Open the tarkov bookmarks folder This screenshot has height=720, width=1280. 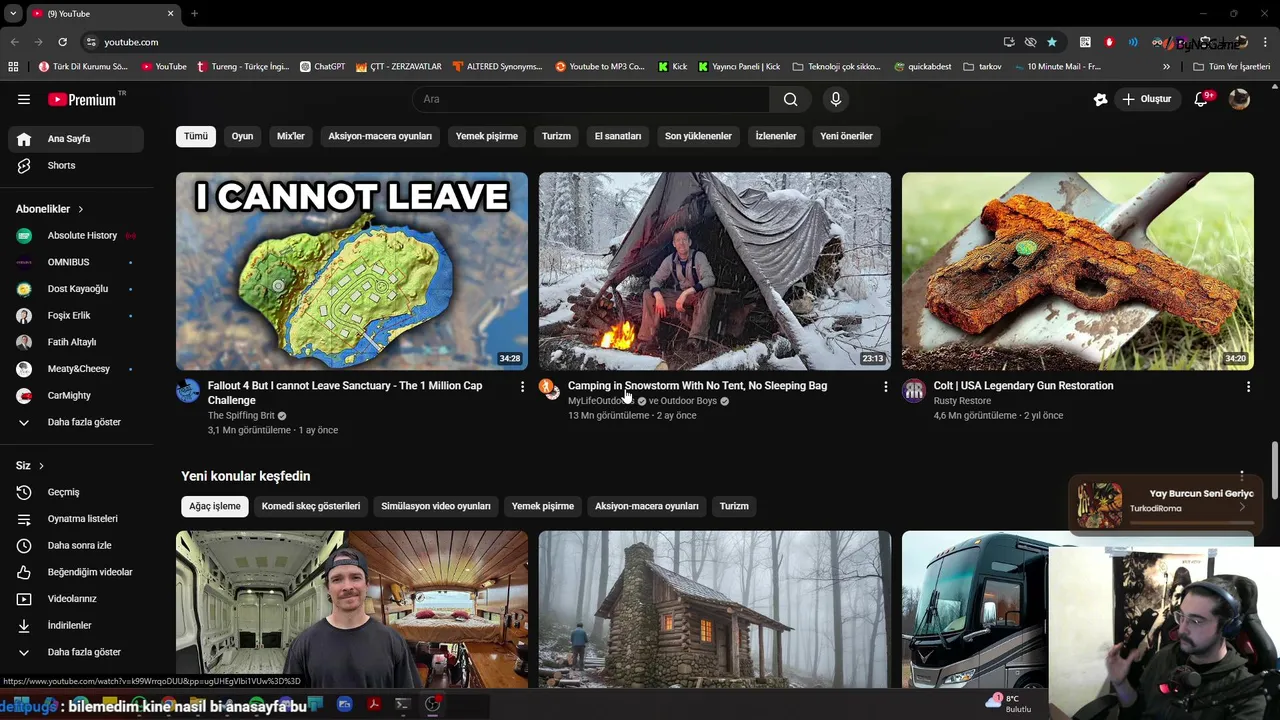pos(982,67)
